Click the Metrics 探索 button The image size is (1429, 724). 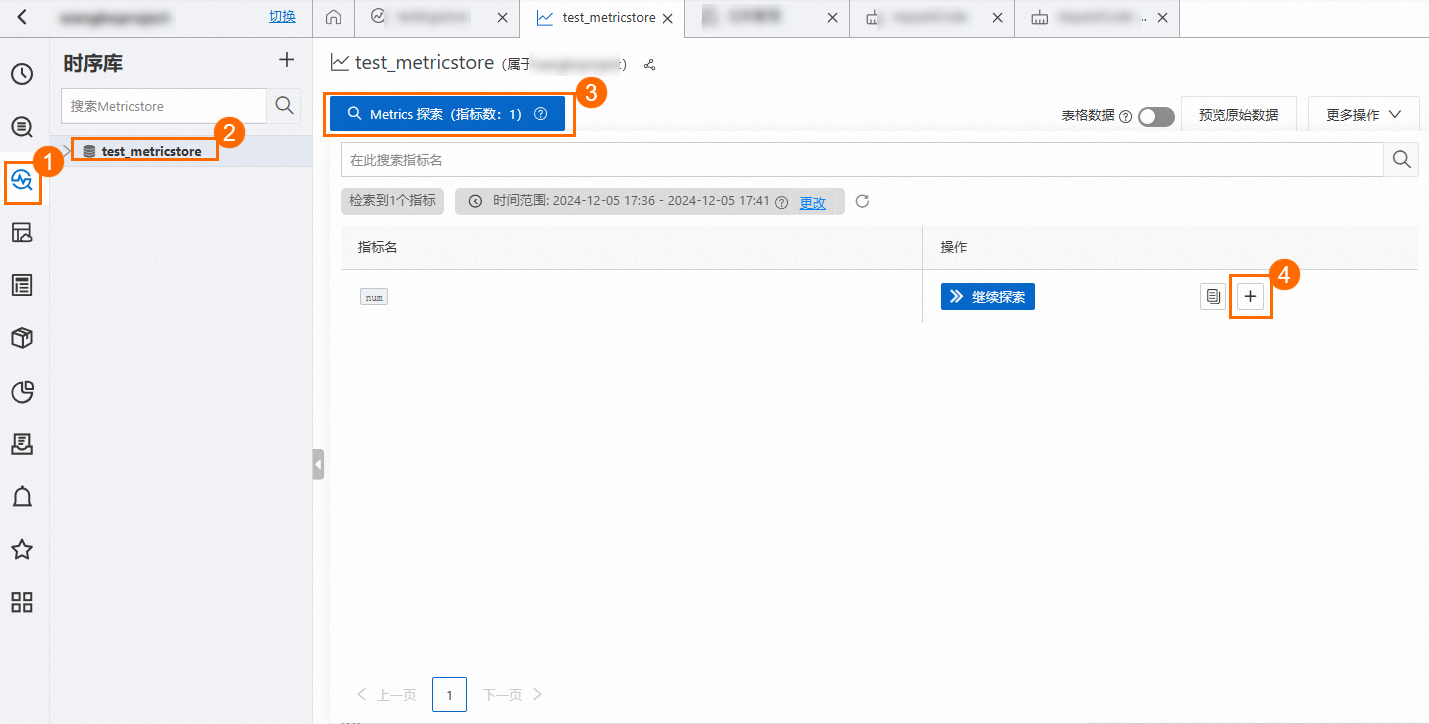(448, 114)
